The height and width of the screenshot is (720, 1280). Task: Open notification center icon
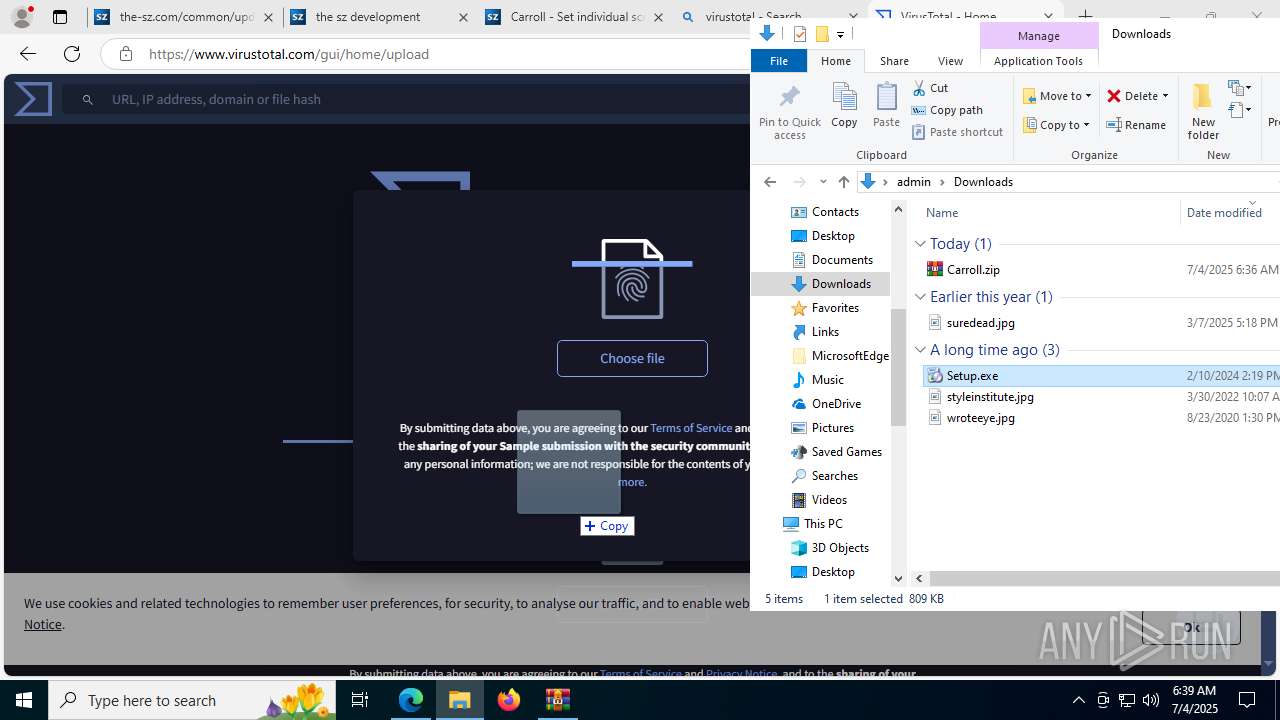[1247, 700]
